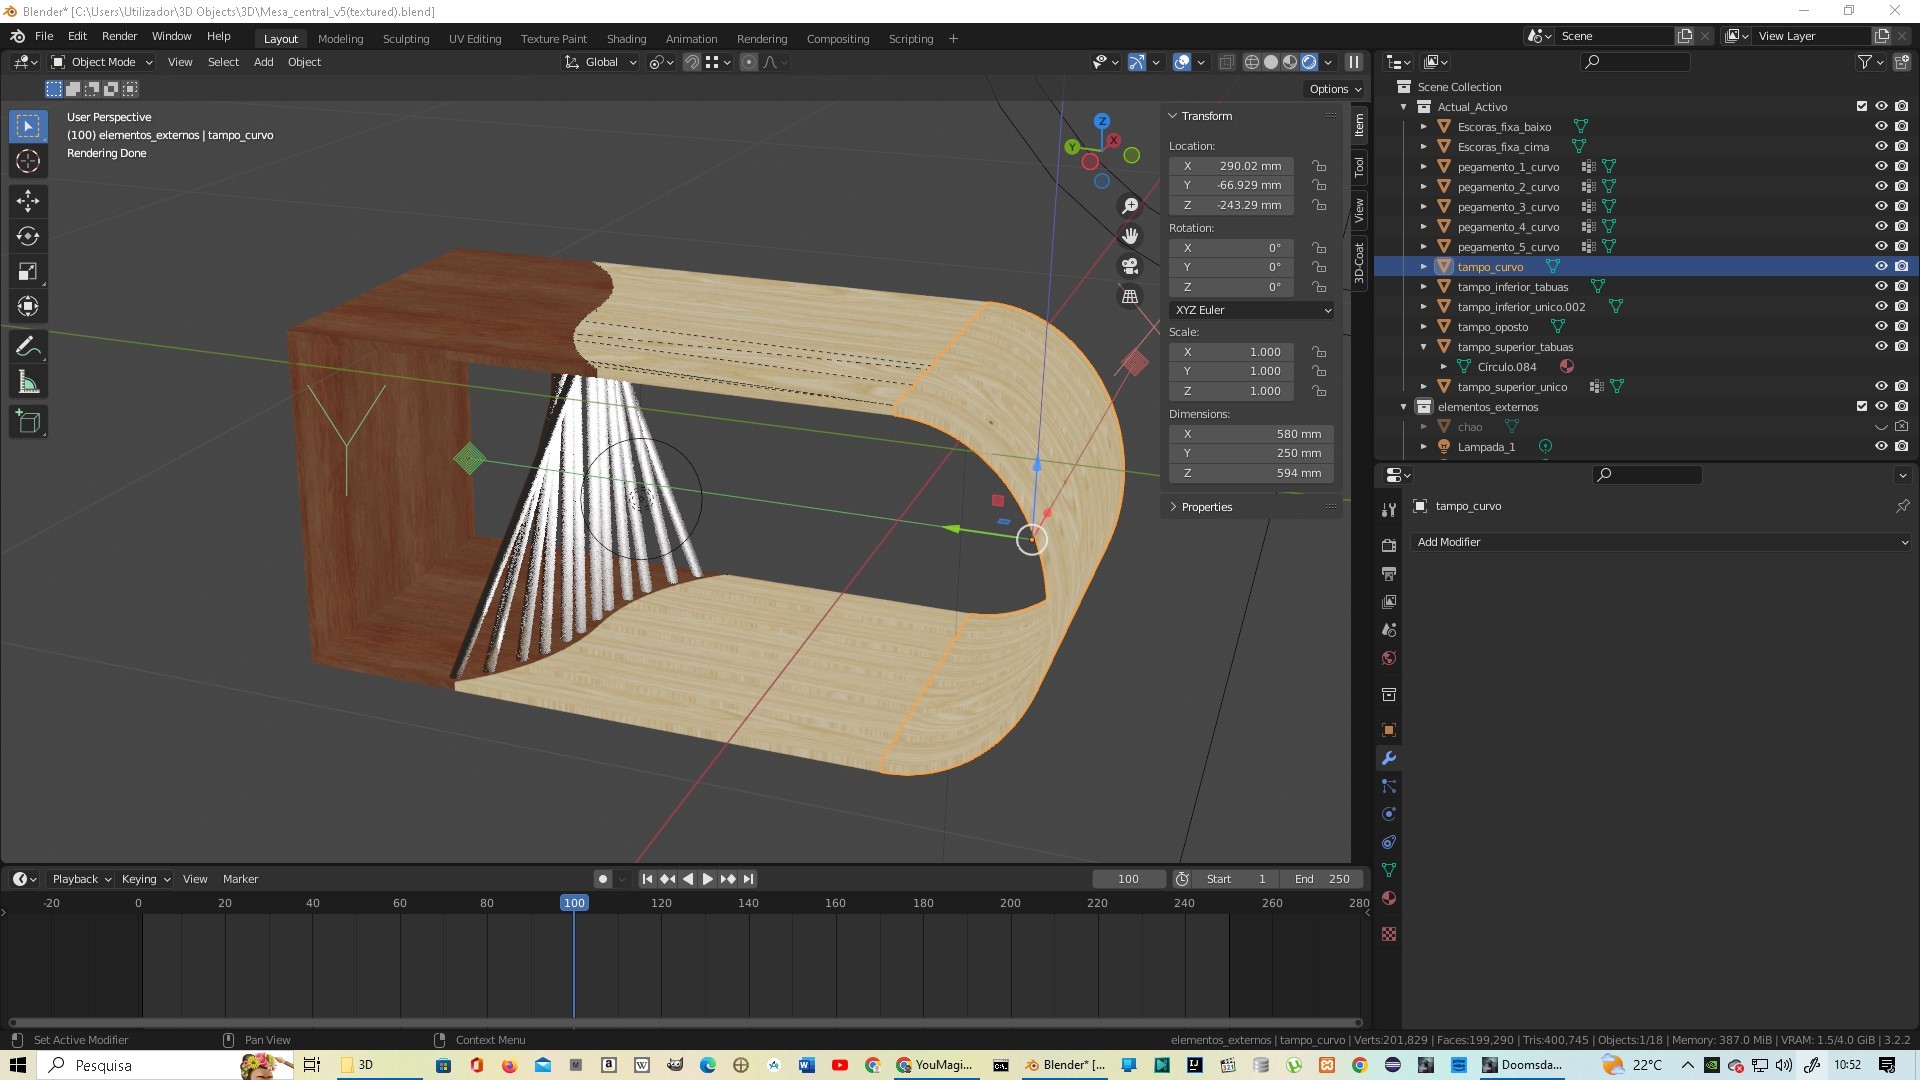Select the Measure ruler tool
The image size is (1920, 1080).
[28, 383]
